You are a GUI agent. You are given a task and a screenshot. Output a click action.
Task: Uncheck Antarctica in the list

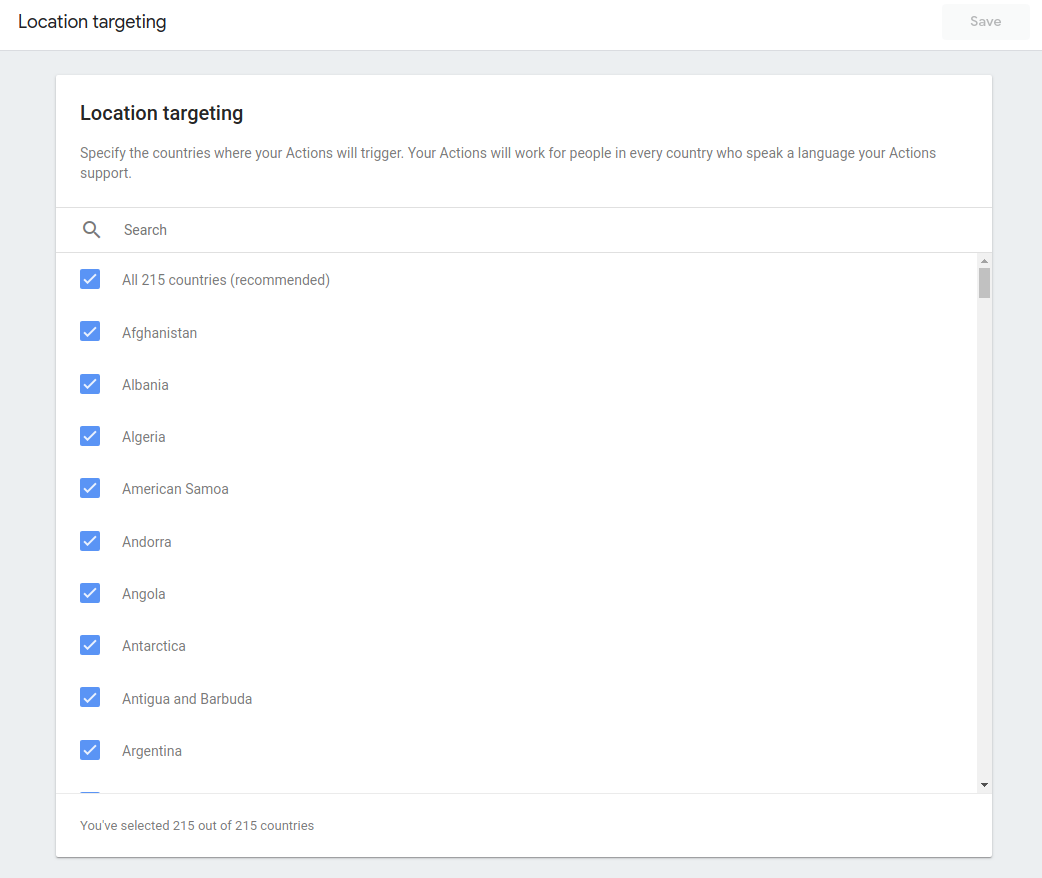(90, 645)
